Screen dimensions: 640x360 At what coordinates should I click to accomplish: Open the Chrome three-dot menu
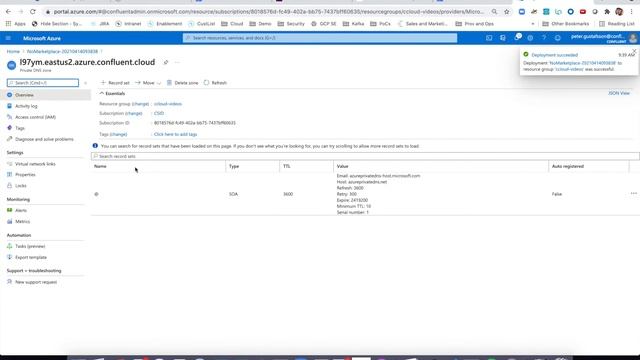pyautogui.click(x=631, y=12)
